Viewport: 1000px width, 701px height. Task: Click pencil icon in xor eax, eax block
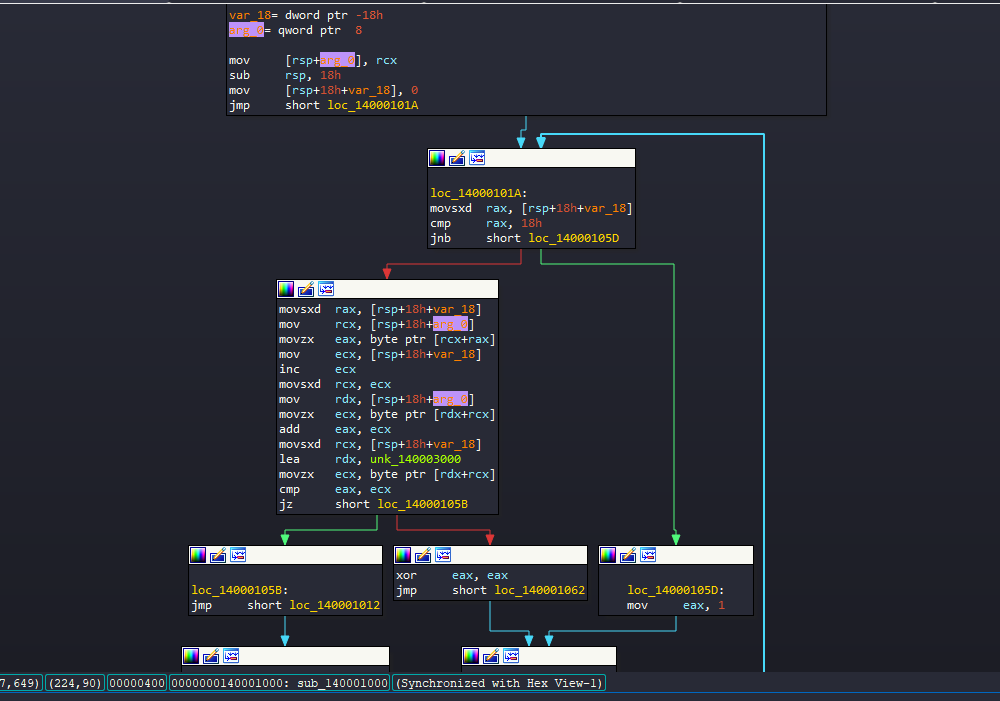pyautogui.click(x=423, y=555)
